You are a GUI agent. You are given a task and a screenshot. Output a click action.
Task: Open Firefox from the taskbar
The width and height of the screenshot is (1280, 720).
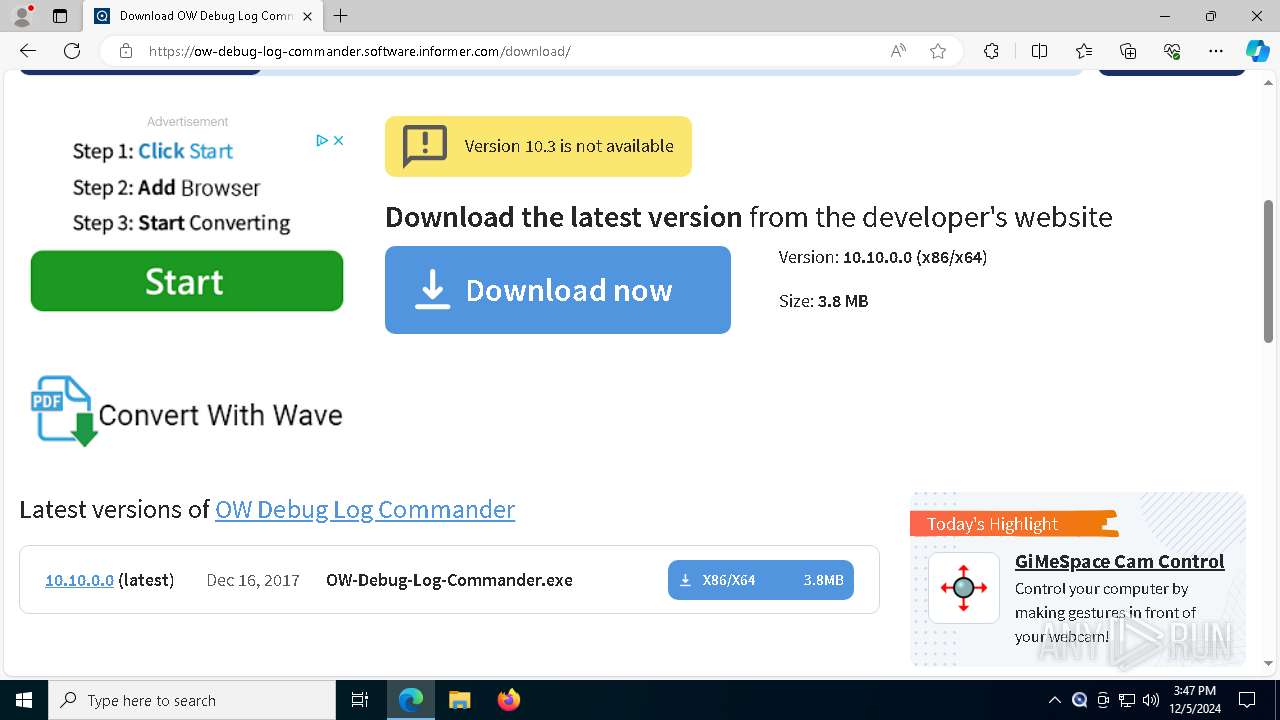point(508,700)
